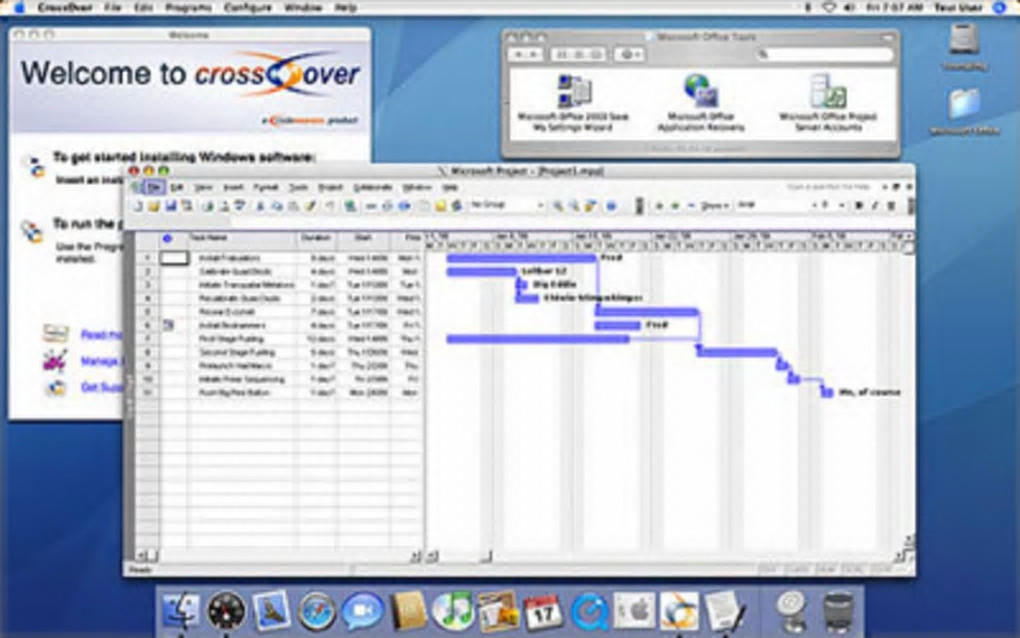Click the Safari compass icon in the Dock
The image size is (1020, 638).
[x=317, y=611]
